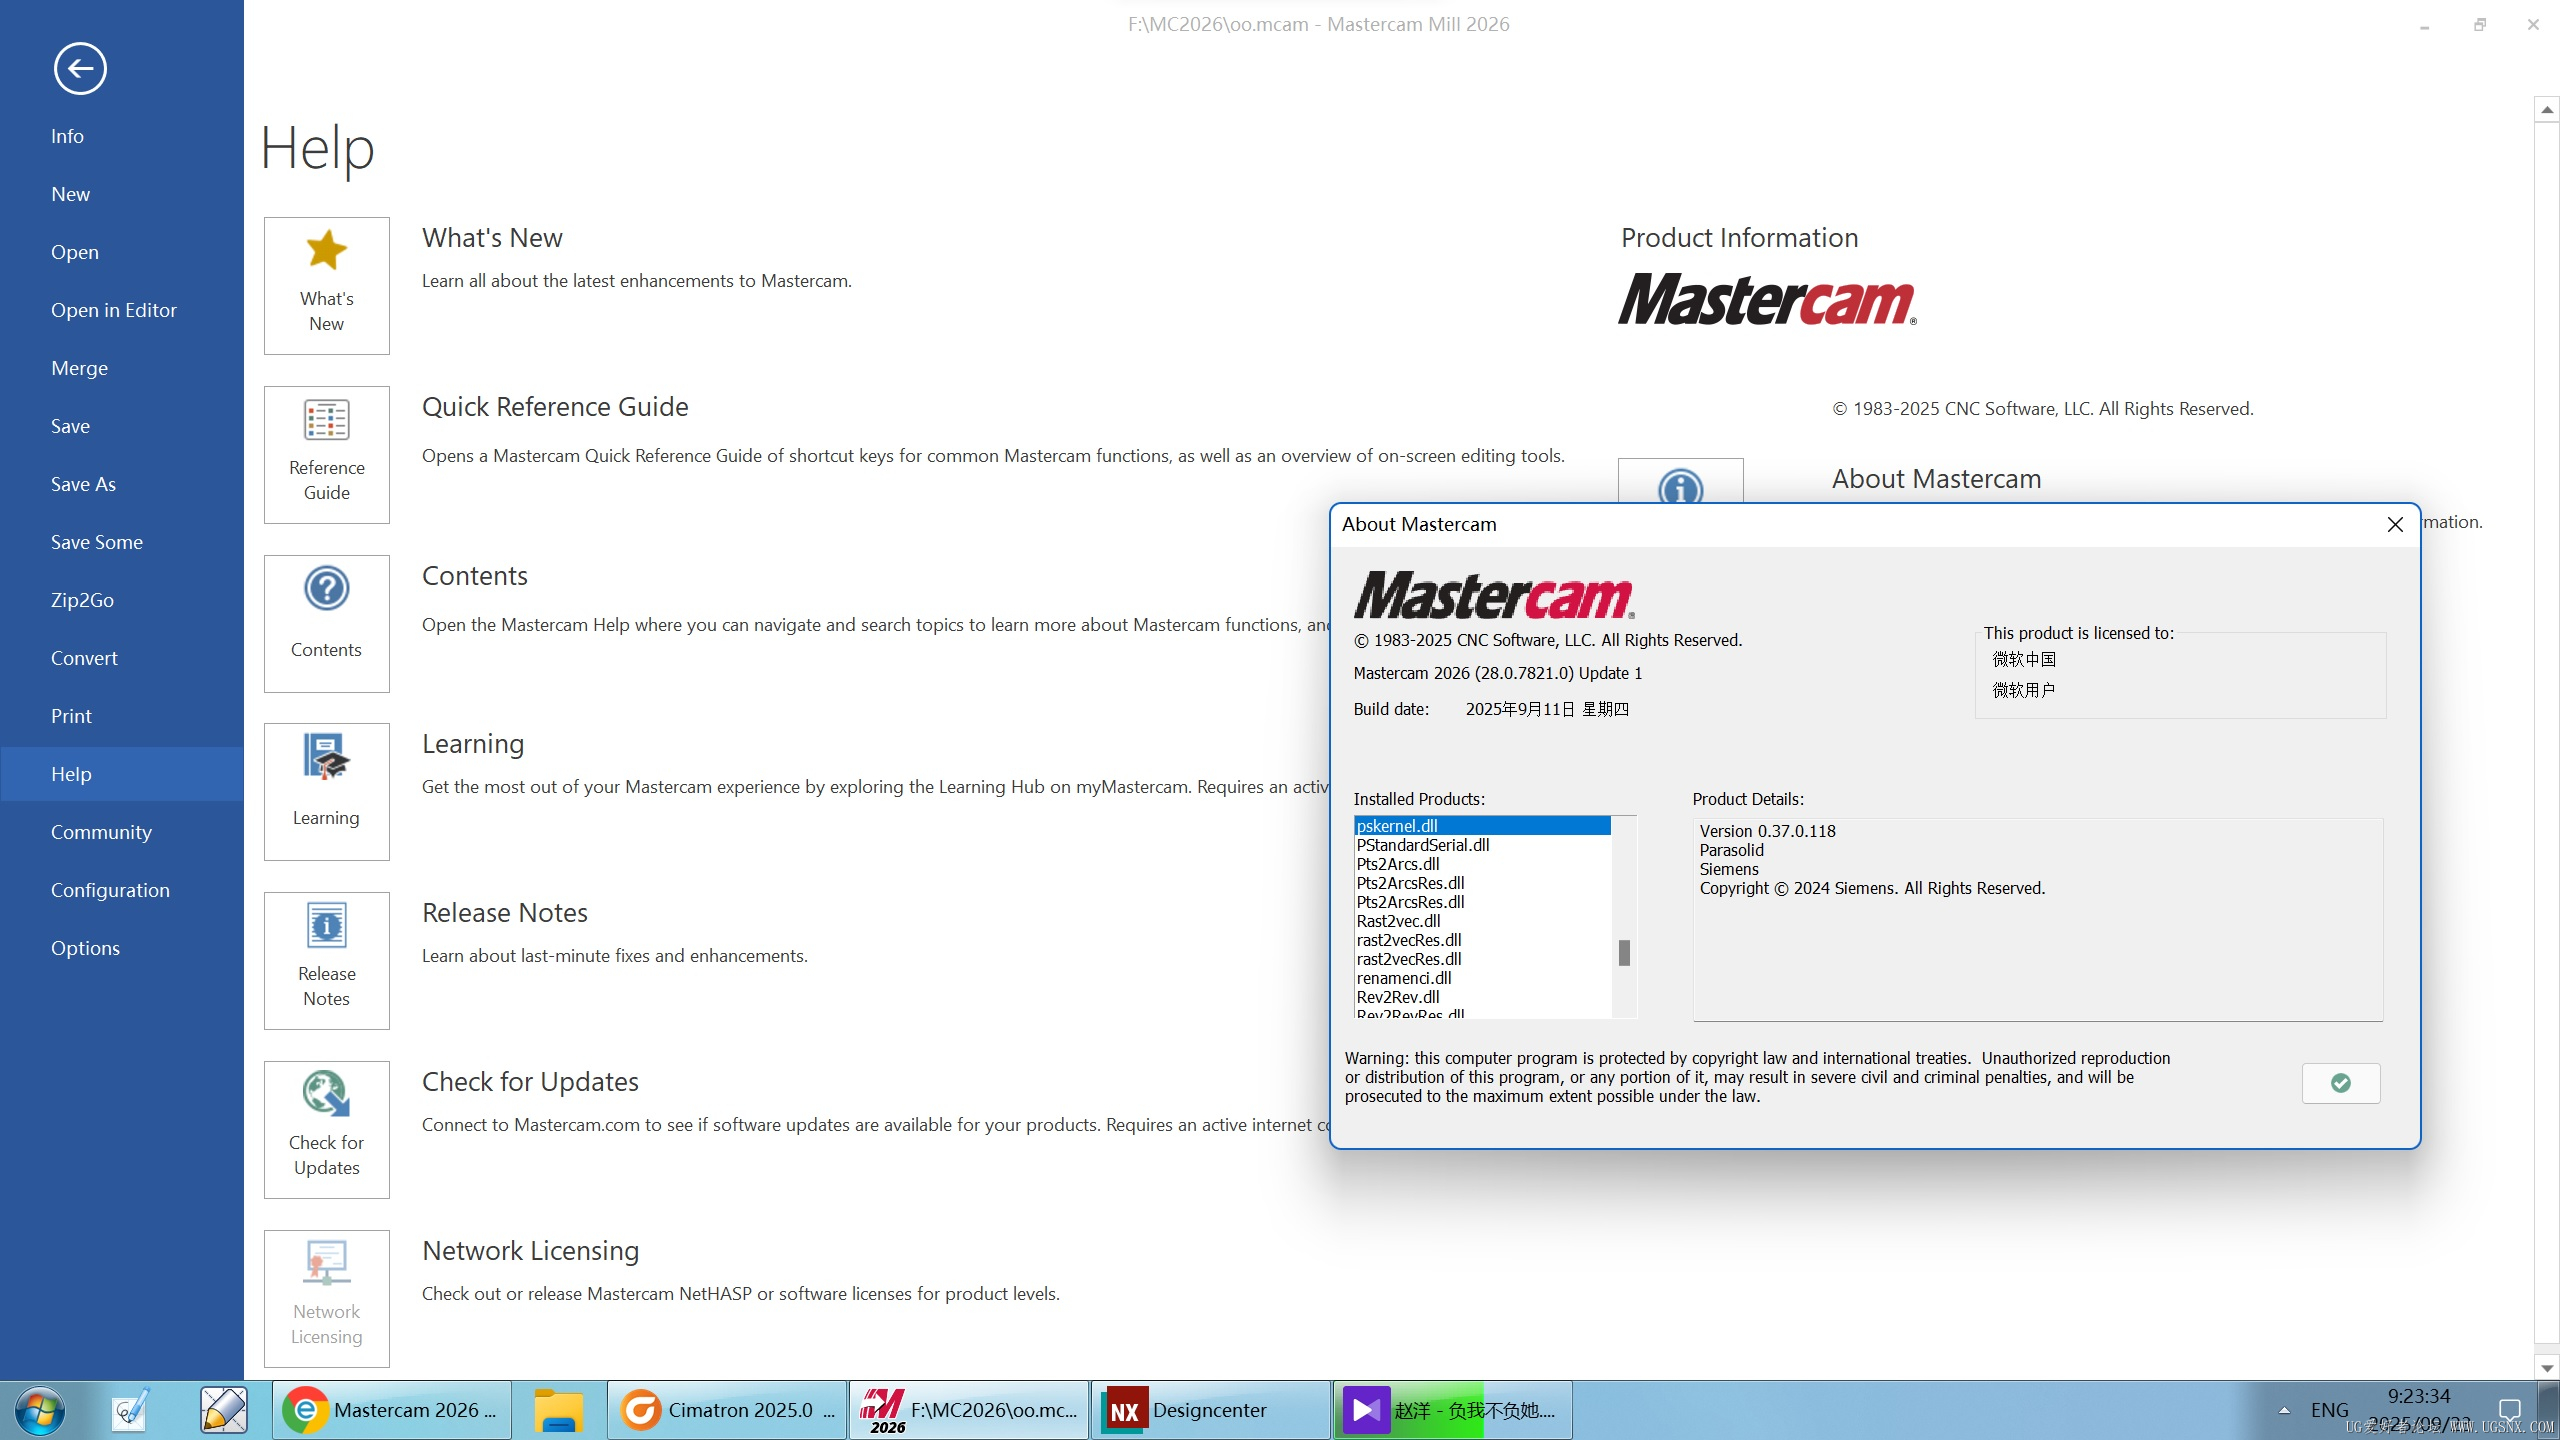The image size is (2560, 1440).
Task: Open the Convert page
Action: 122,658
